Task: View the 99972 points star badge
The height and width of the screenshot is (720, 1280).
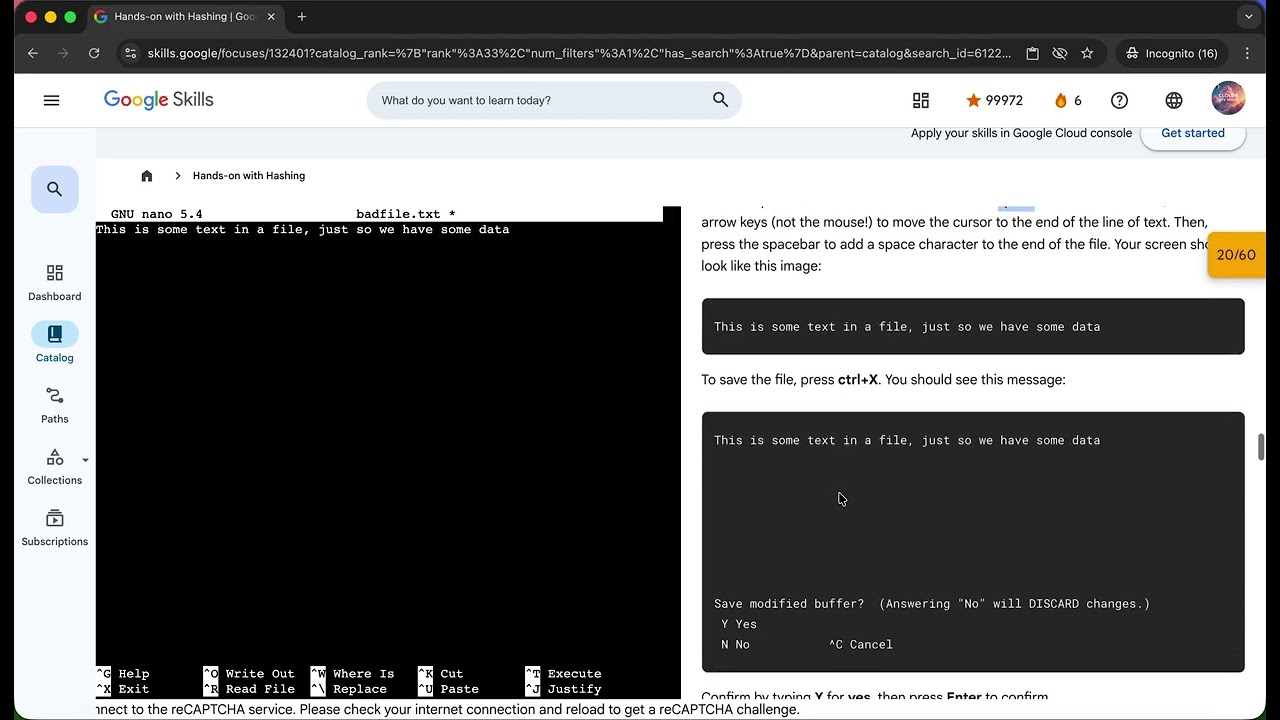Action: coord(994,100)
